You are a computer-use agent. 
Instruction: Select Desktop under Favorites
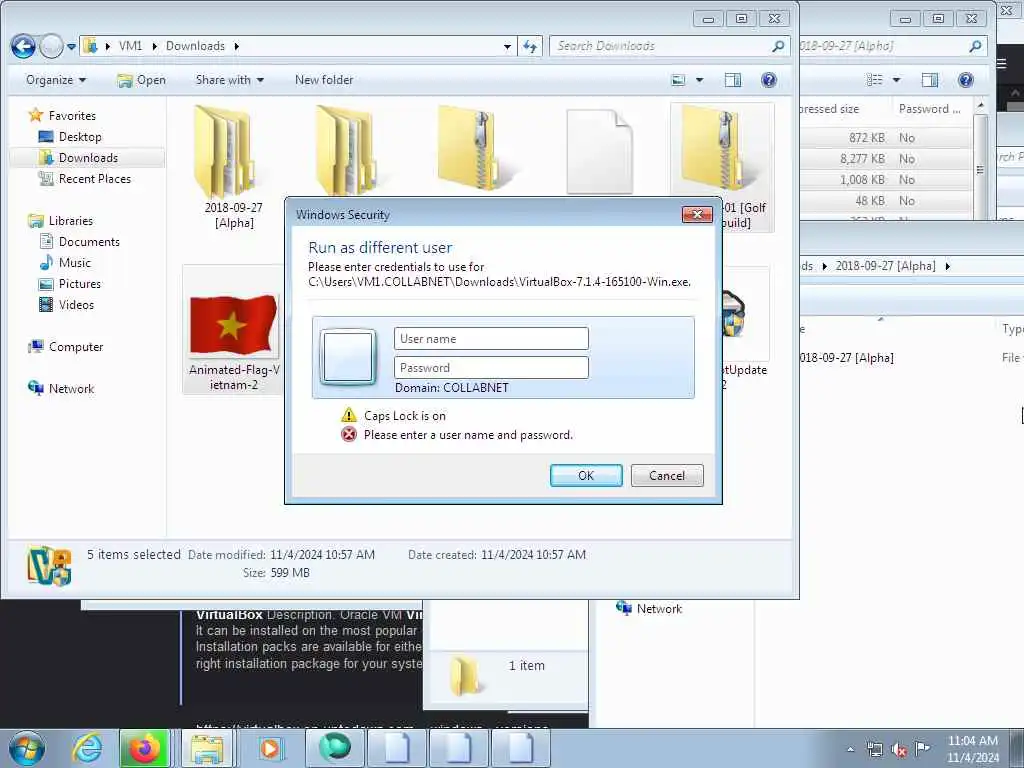coord(71,136)
